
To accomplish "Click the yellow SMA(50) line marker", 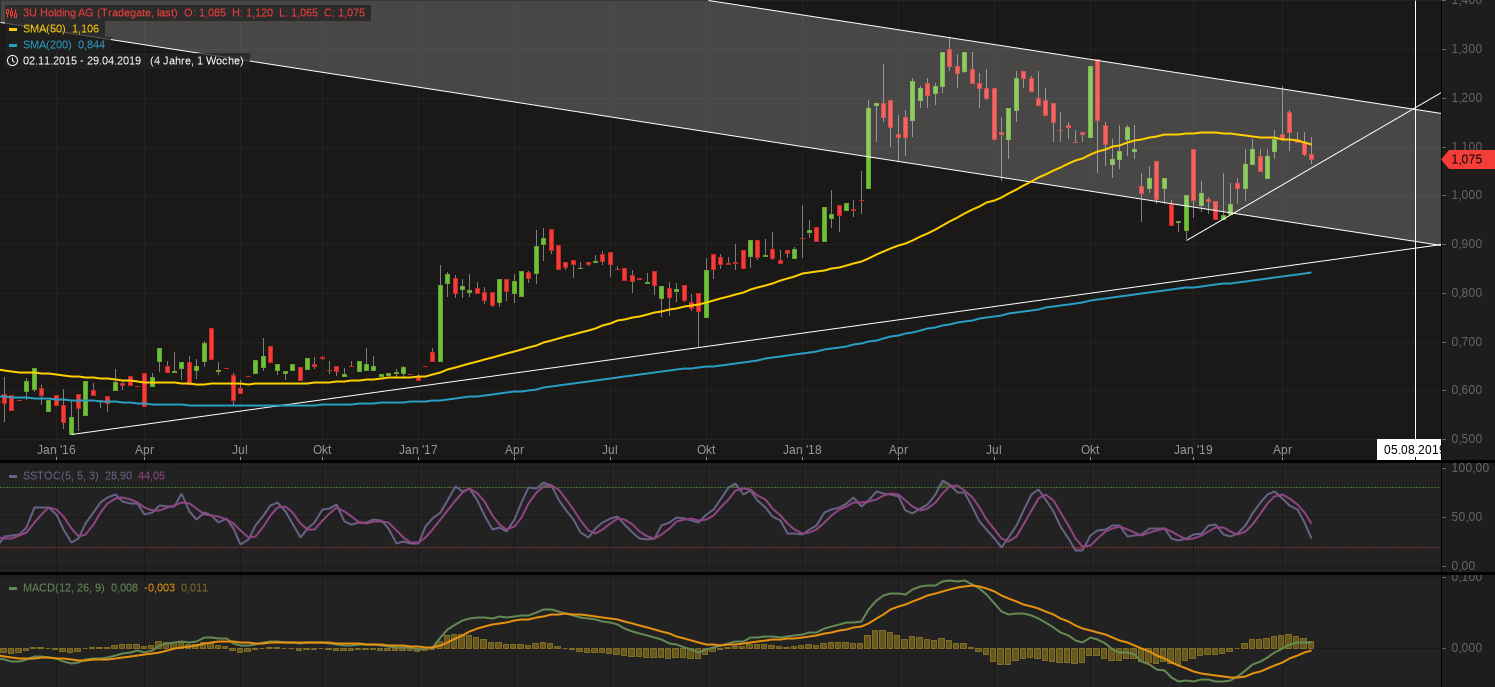I will click(13, 29).
